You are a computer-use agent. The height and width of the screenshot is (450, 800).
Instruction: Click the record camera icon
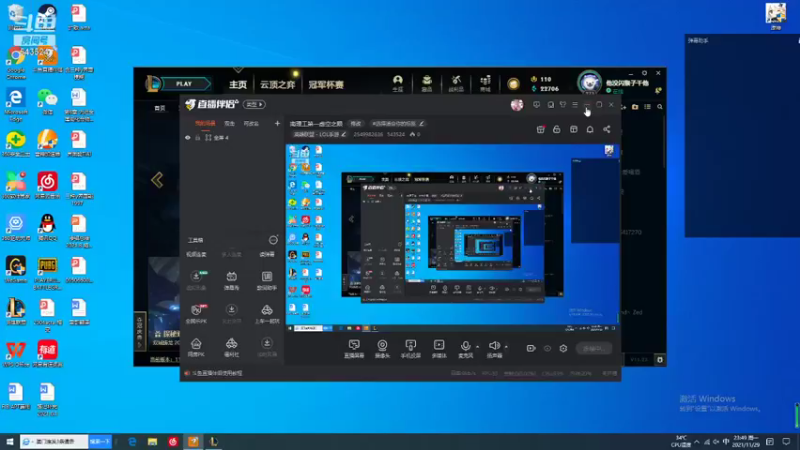[x=531, y=348]
